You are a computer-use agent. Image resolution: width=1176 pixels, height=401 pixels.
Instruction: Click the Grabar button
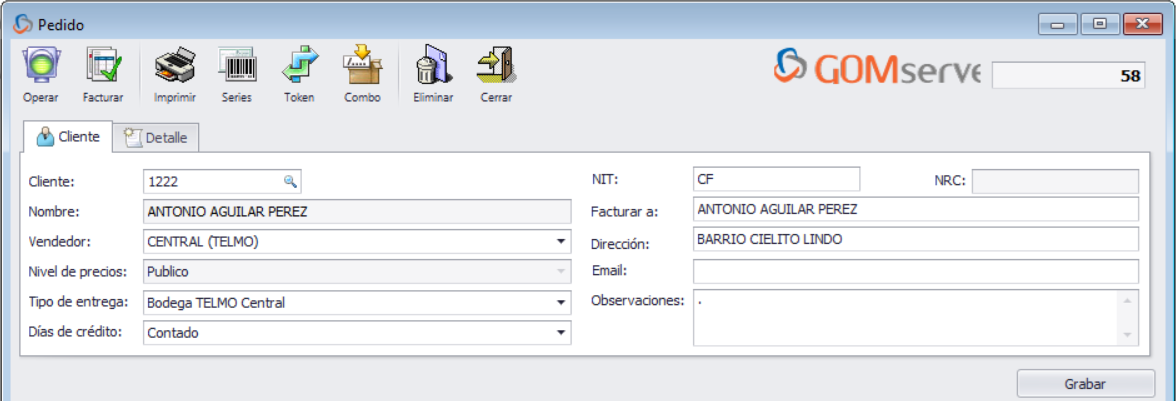pos(1085,384)
